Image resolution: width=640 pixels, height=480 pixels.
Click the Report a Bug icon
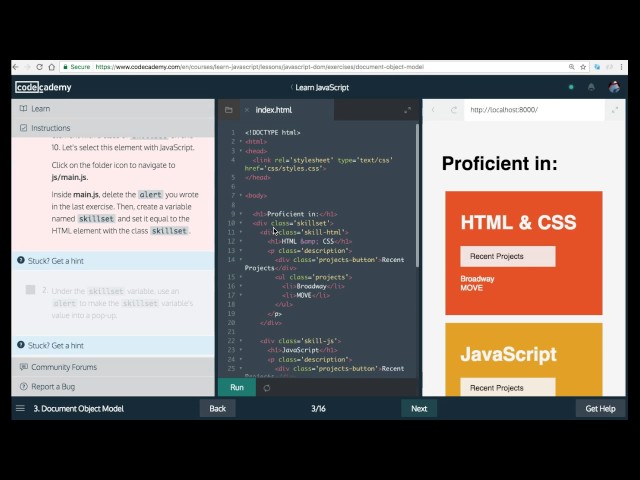(23, 386)
